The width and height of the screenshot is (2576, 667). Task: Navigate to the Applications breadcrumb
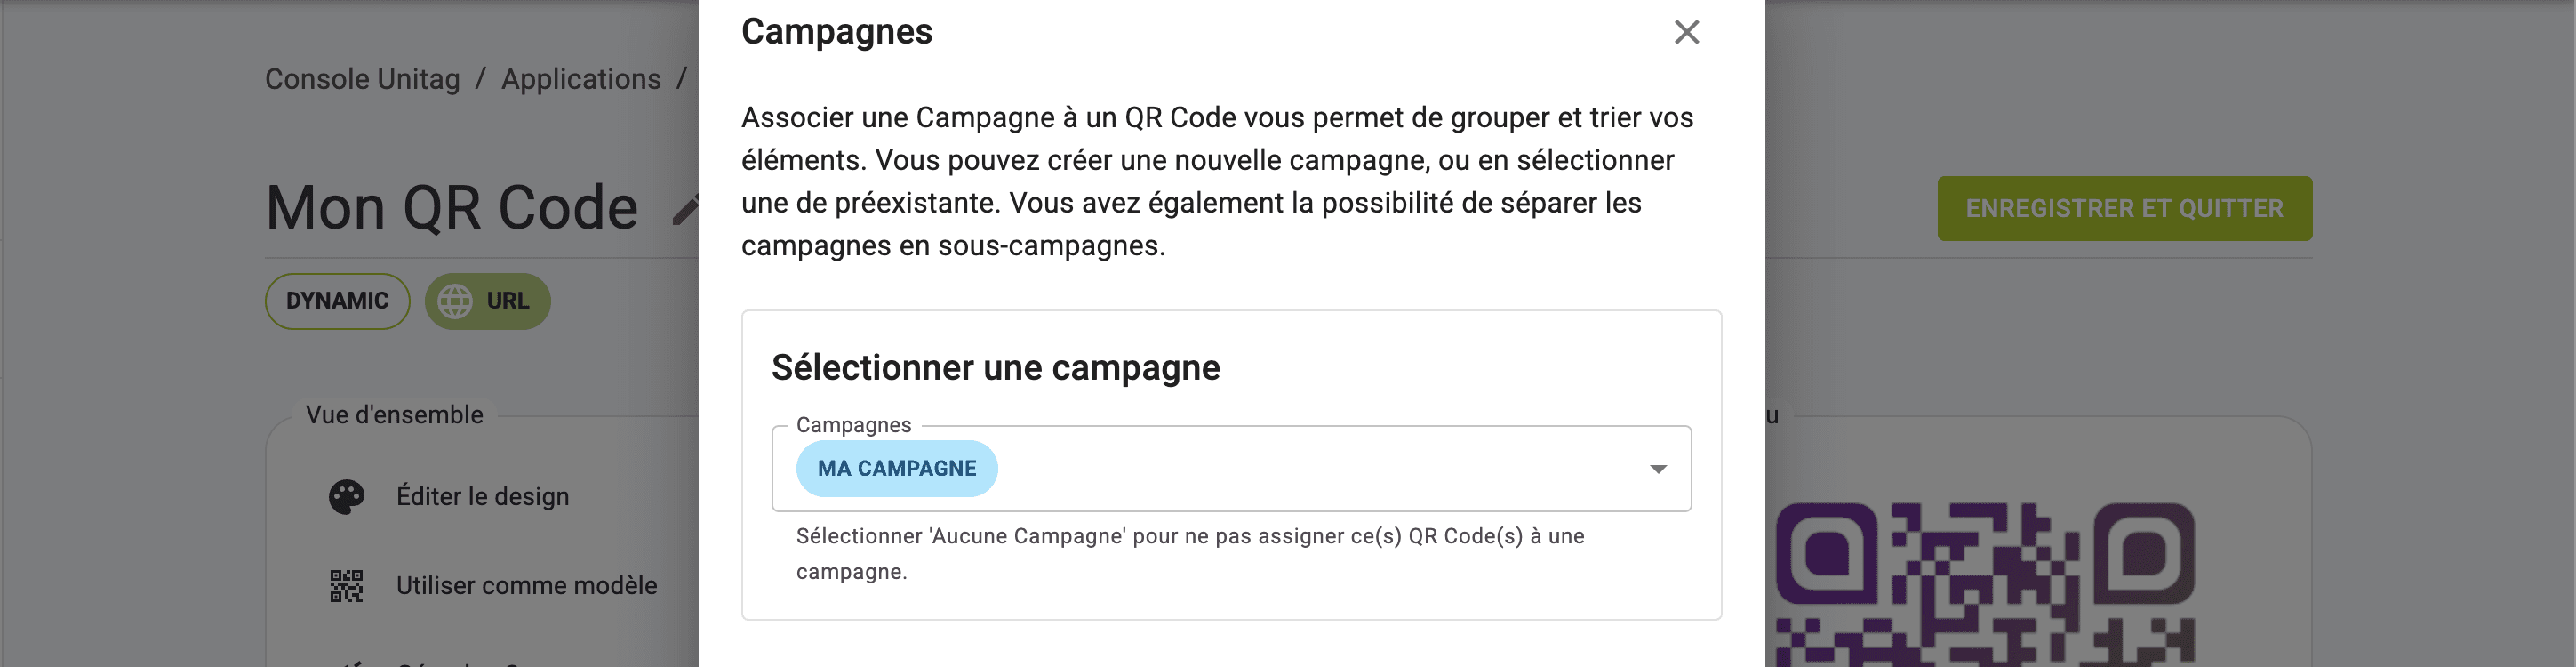(581, 79)
